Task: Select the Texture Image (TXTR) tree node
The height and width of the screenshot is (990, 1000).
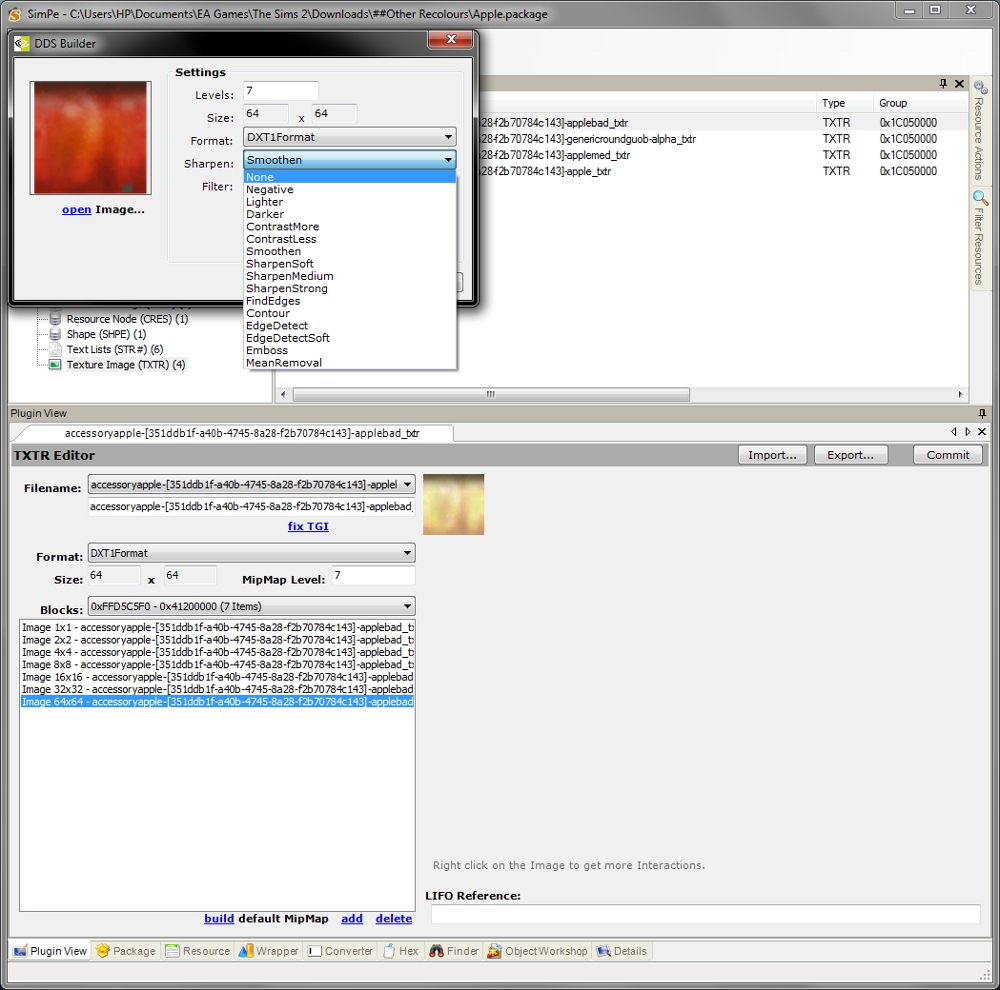Action: [x=125, y=365]
